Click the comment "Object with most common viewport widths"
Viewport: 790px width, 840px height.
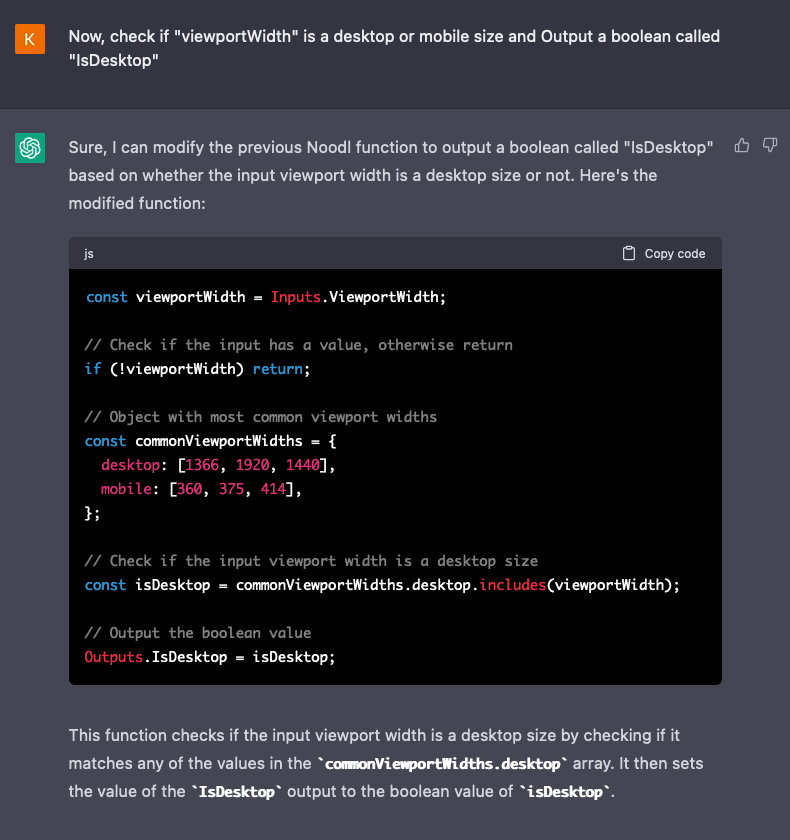click(x=261, y=417)
